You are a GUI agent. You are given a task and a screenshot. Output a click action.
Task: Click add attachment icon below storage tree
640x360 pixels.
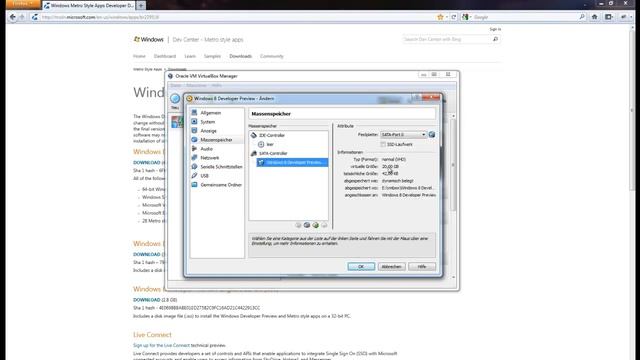[316, 225]
